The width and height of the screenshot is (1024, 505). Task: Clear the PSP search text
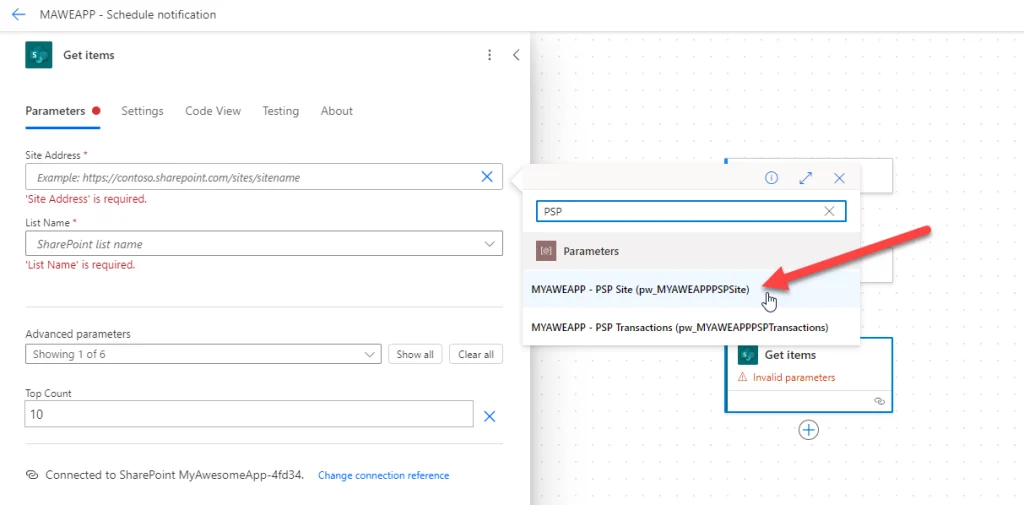coord(829,211)
